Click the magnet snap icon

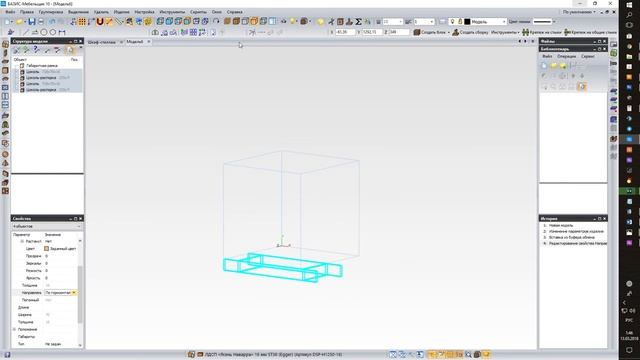(x=100, y=22)
